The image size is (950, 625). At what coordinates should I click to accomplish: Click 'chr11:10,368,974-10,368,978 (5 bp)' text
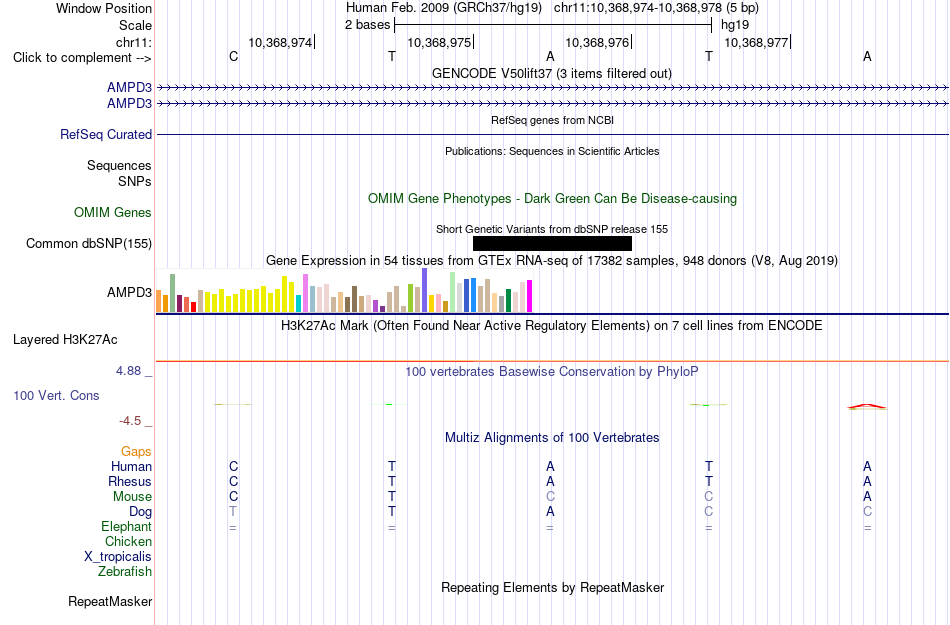coord(656,8)
